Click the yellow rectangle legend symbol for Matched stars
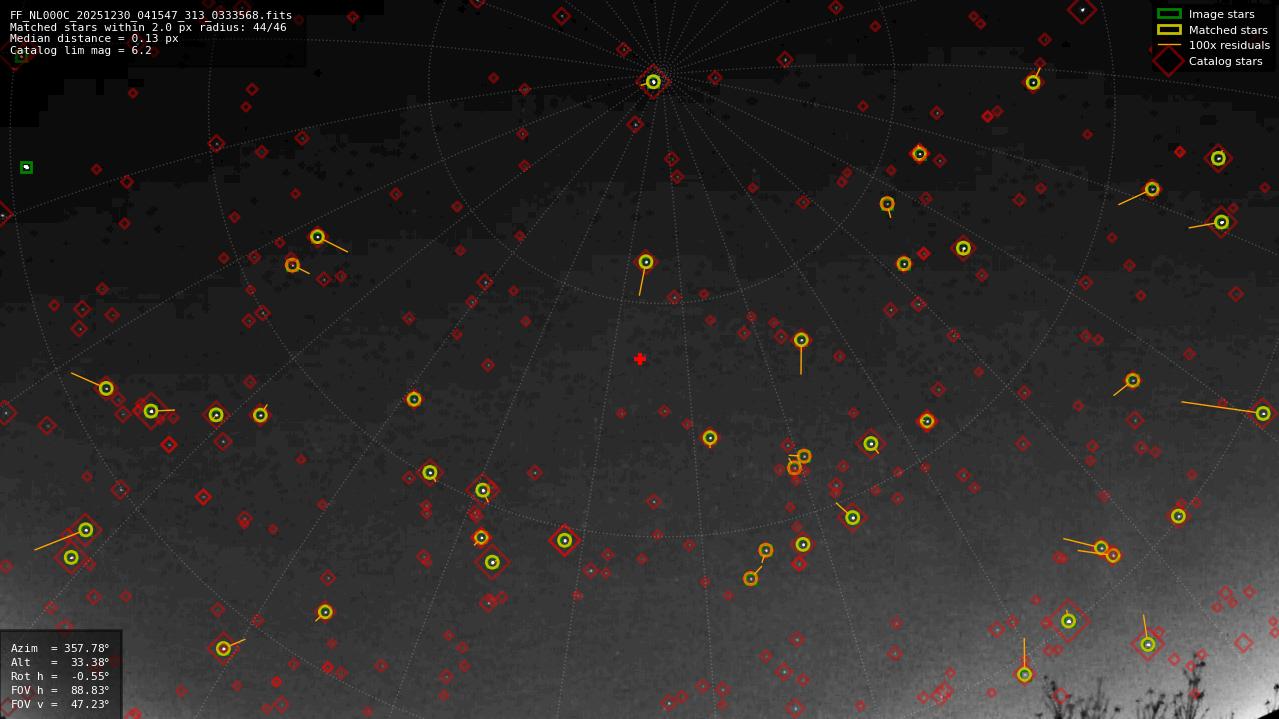 [x=1169, y=30]
